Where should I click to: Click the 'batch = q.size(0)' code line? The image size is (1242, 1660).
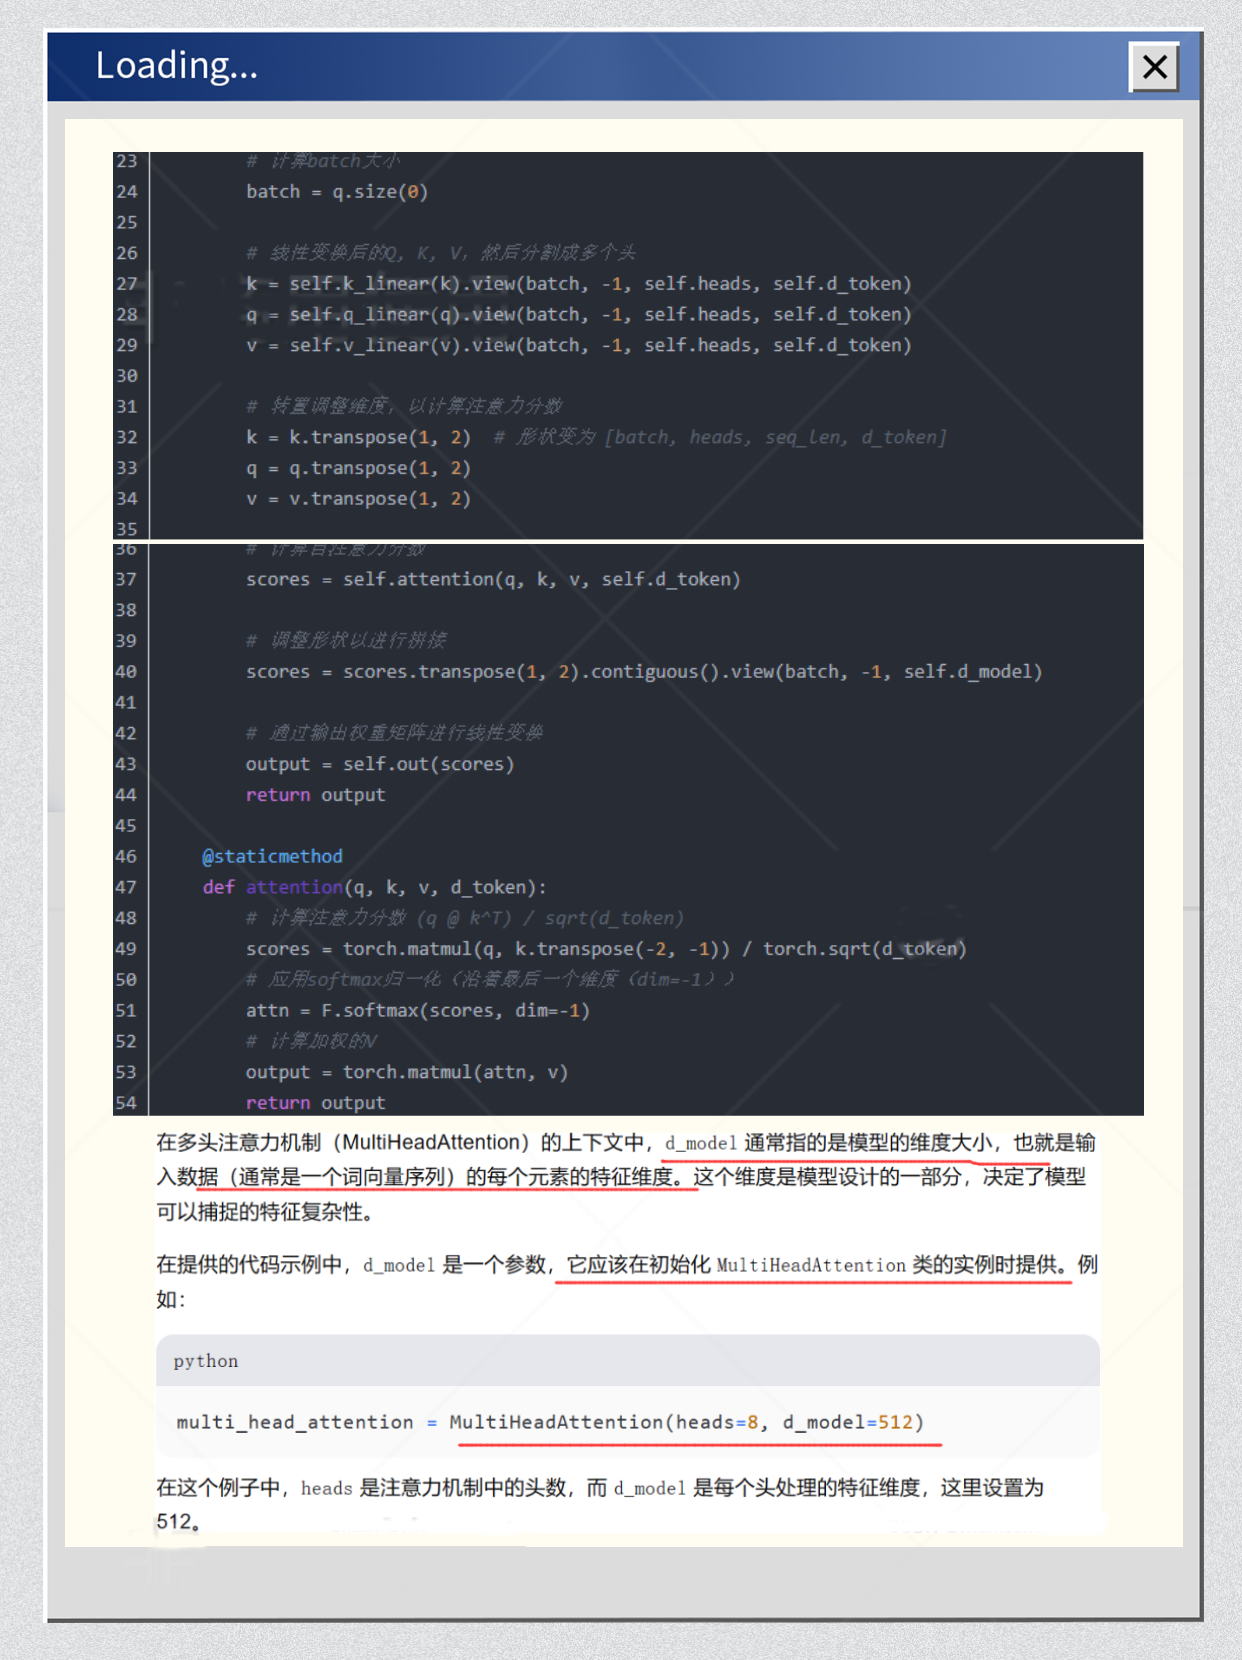pyautogui.click(x=337, y=192)
